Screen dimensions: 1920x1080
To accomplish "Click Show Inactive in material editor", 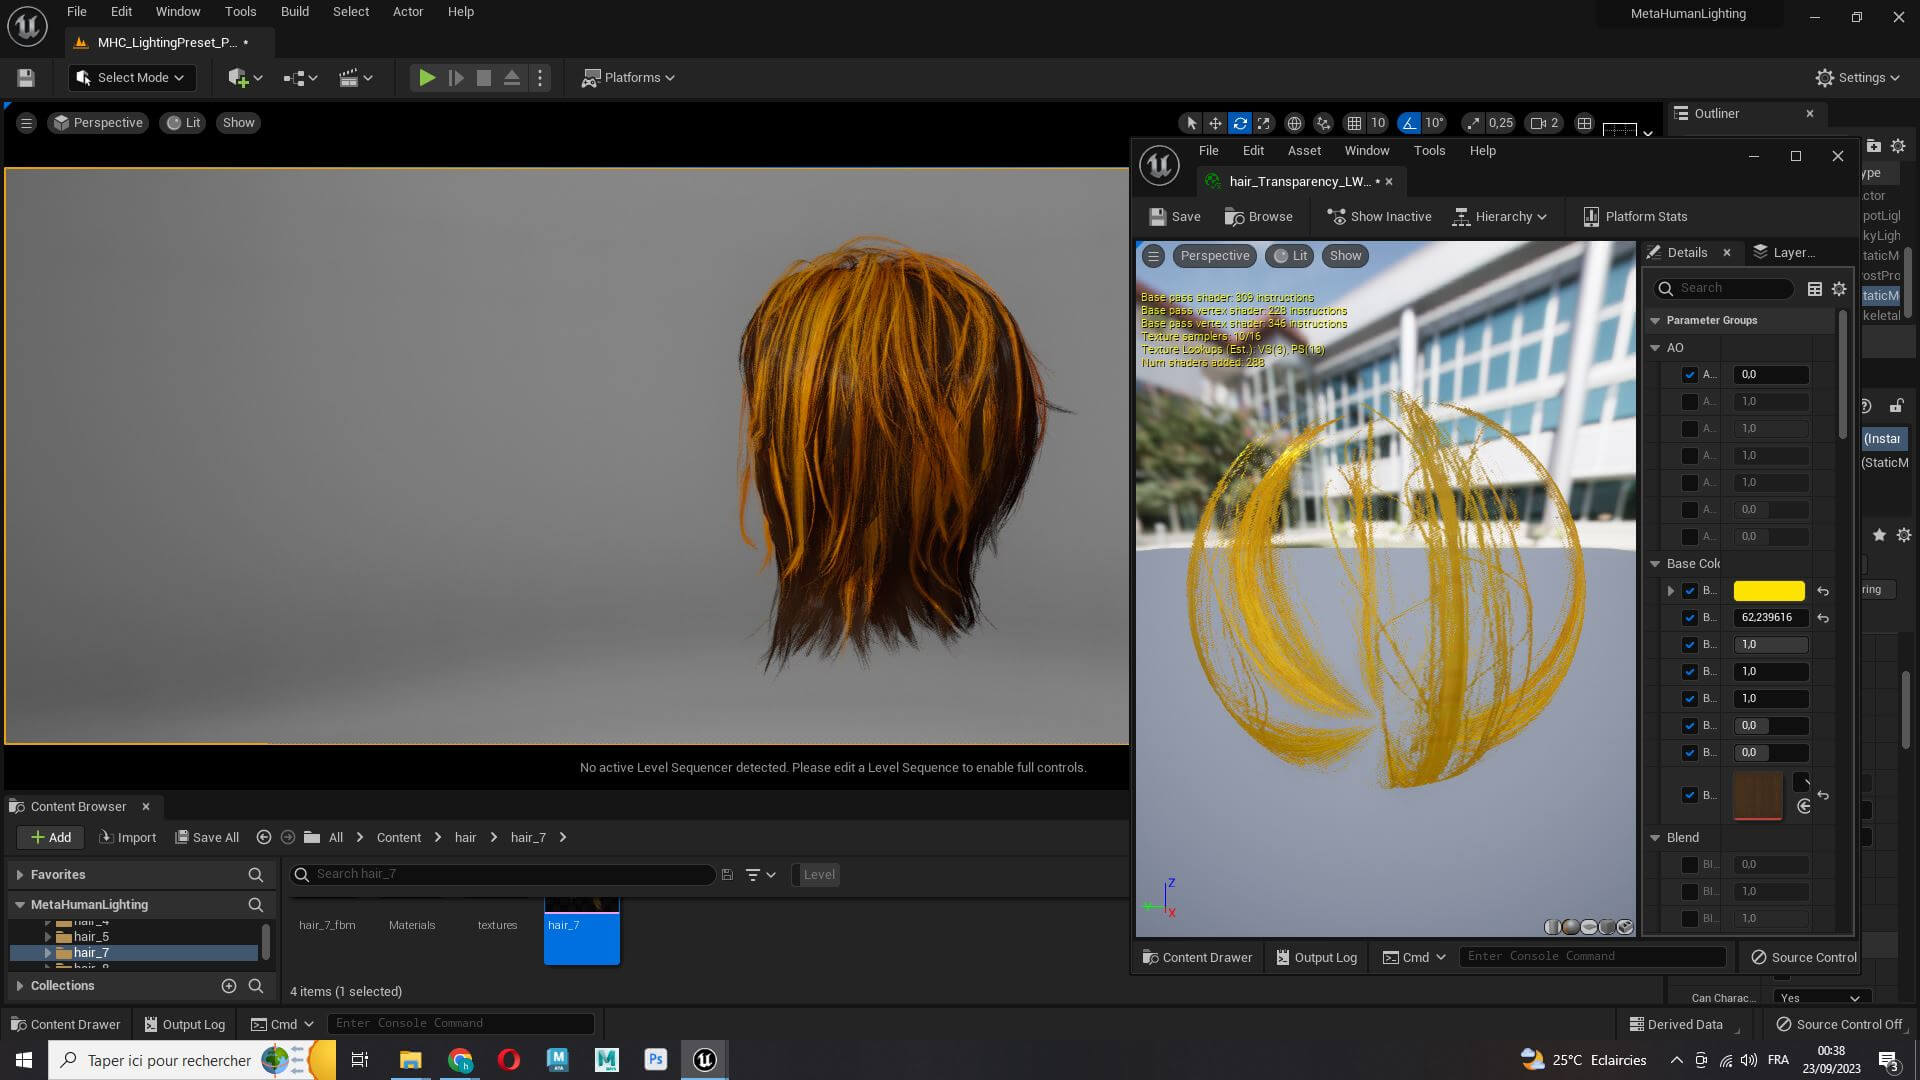I will [1379, 217].
